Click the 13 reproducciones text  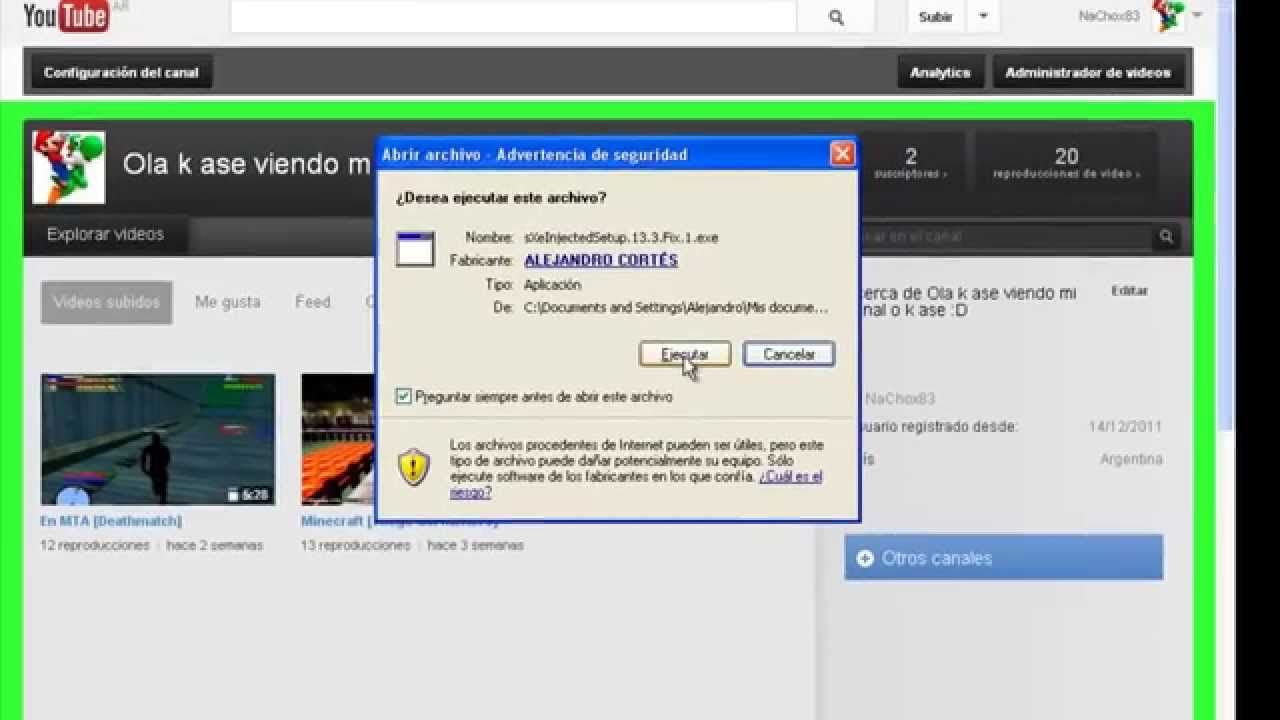pos(356,545)
